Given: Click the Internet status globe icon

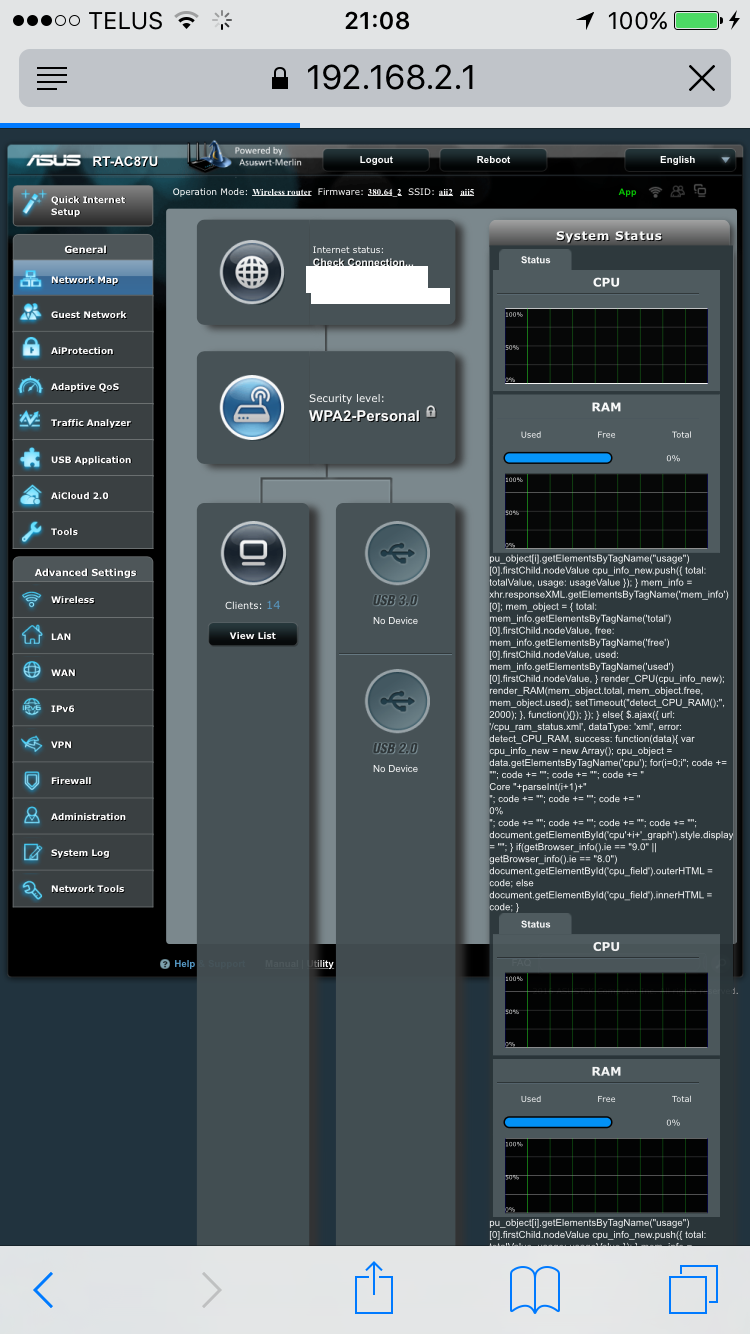Looking at the screenshot, I should [253, 271].
